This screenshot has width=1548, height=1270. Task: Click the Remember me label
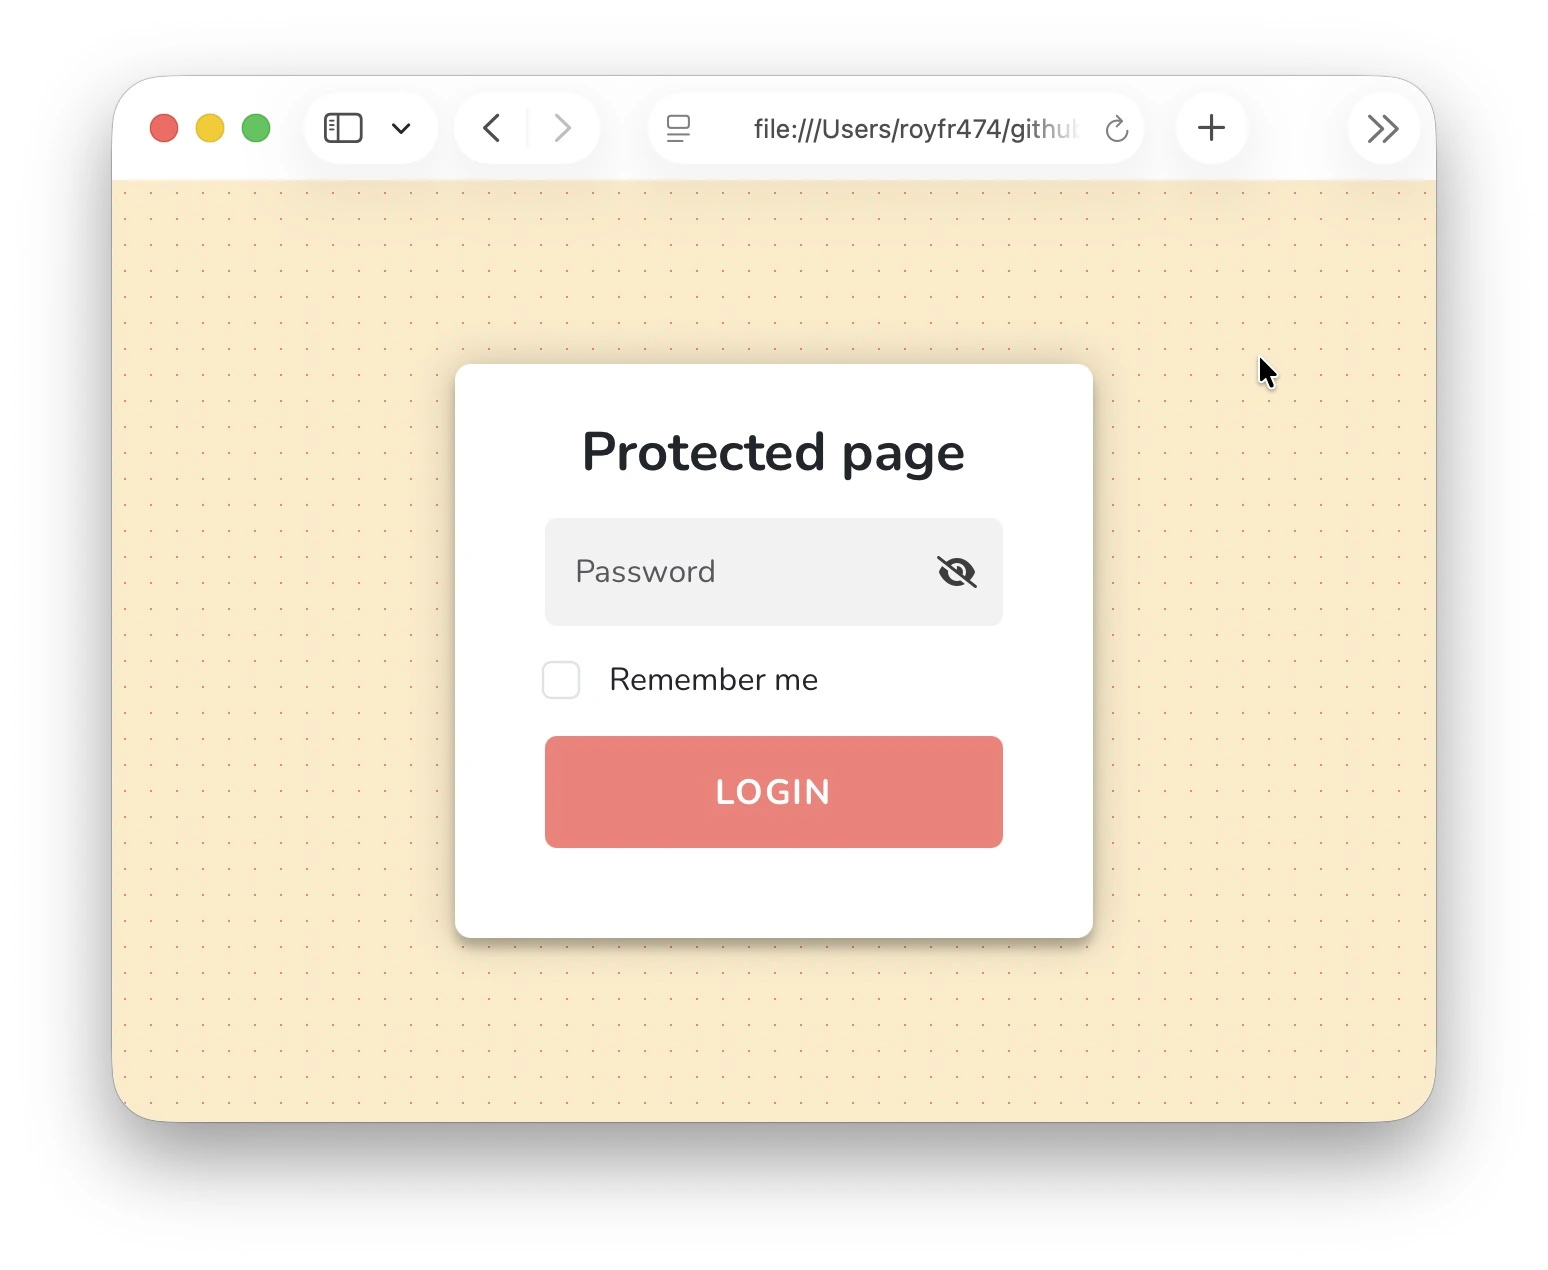(x=714, y=680)
